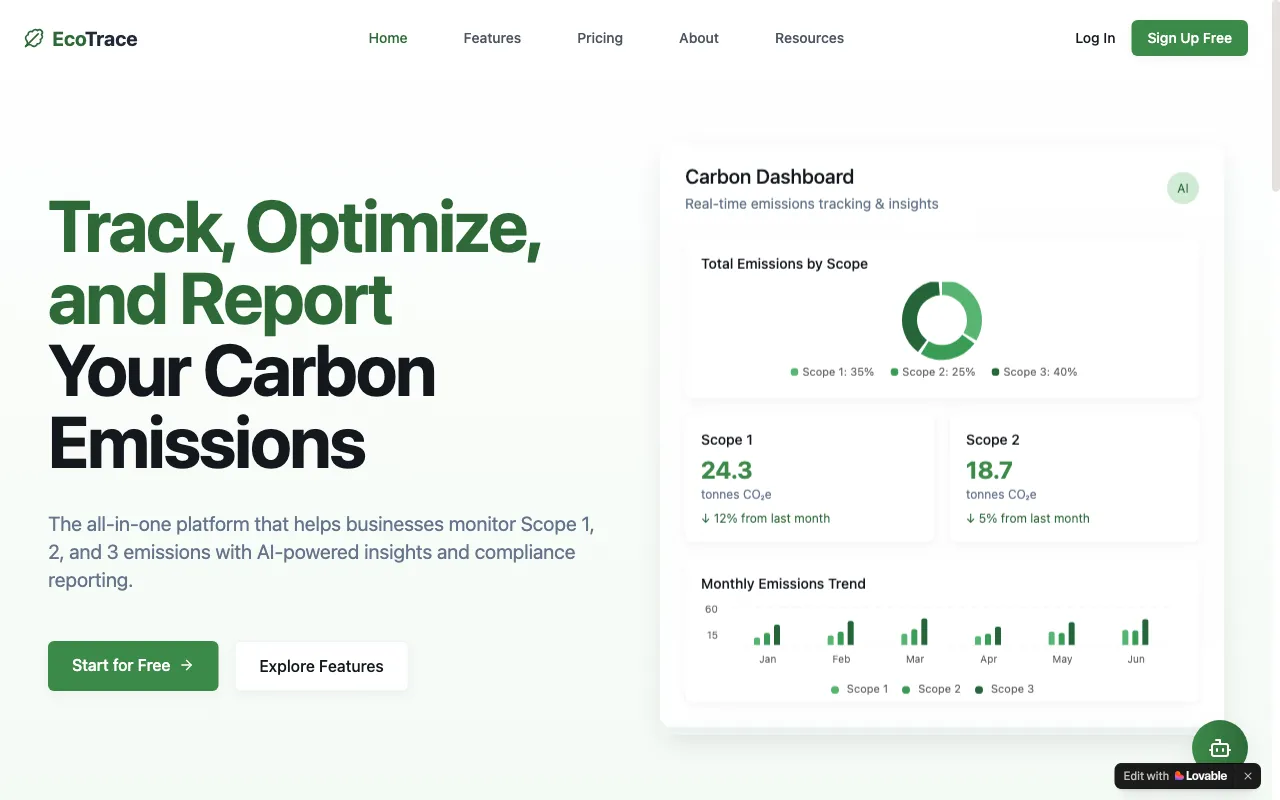The image size is (1280, 800).
Task: Click the Edit with Lovable badge
Action: (1187, 776)
